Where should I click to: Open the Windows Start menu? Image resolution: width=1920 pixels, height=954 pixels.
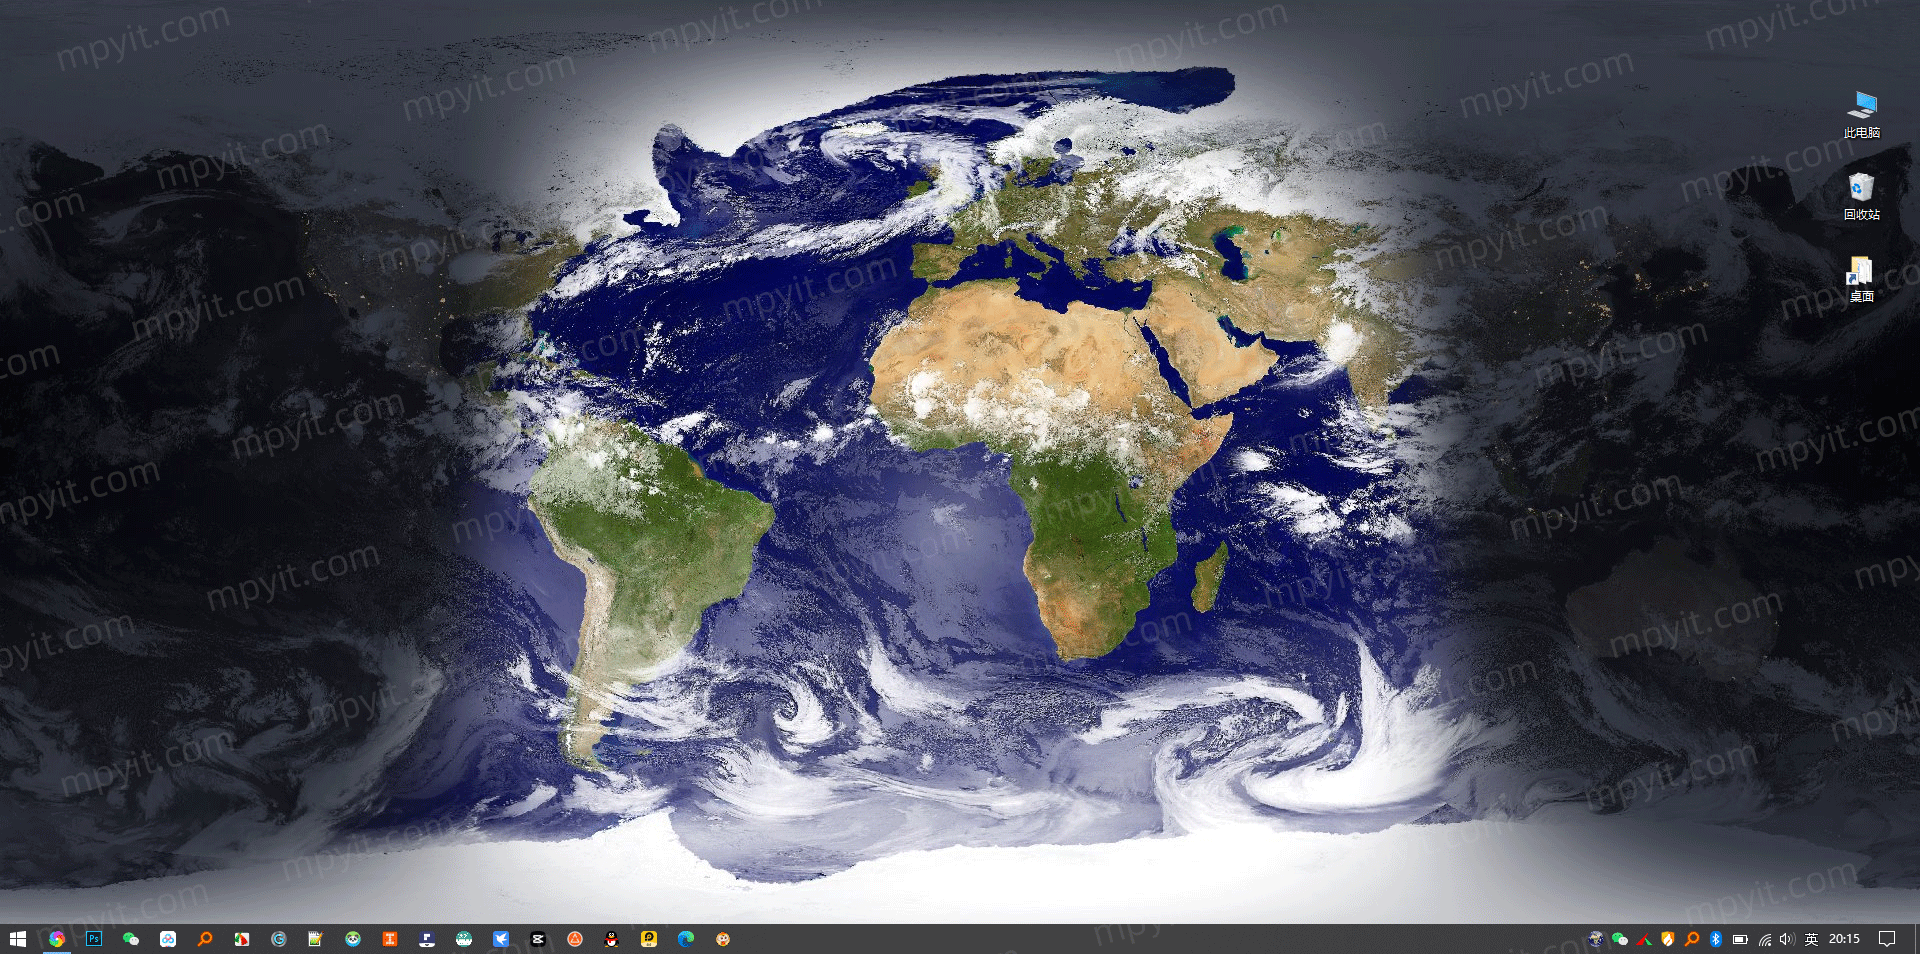coord(17,939)
